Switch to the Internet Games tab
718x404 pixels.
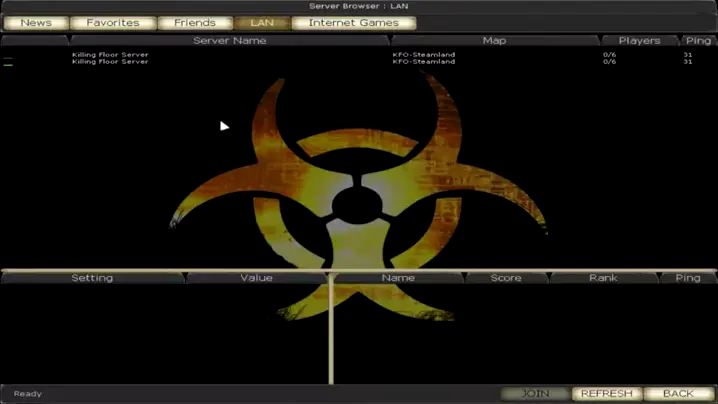pos(353,22)
